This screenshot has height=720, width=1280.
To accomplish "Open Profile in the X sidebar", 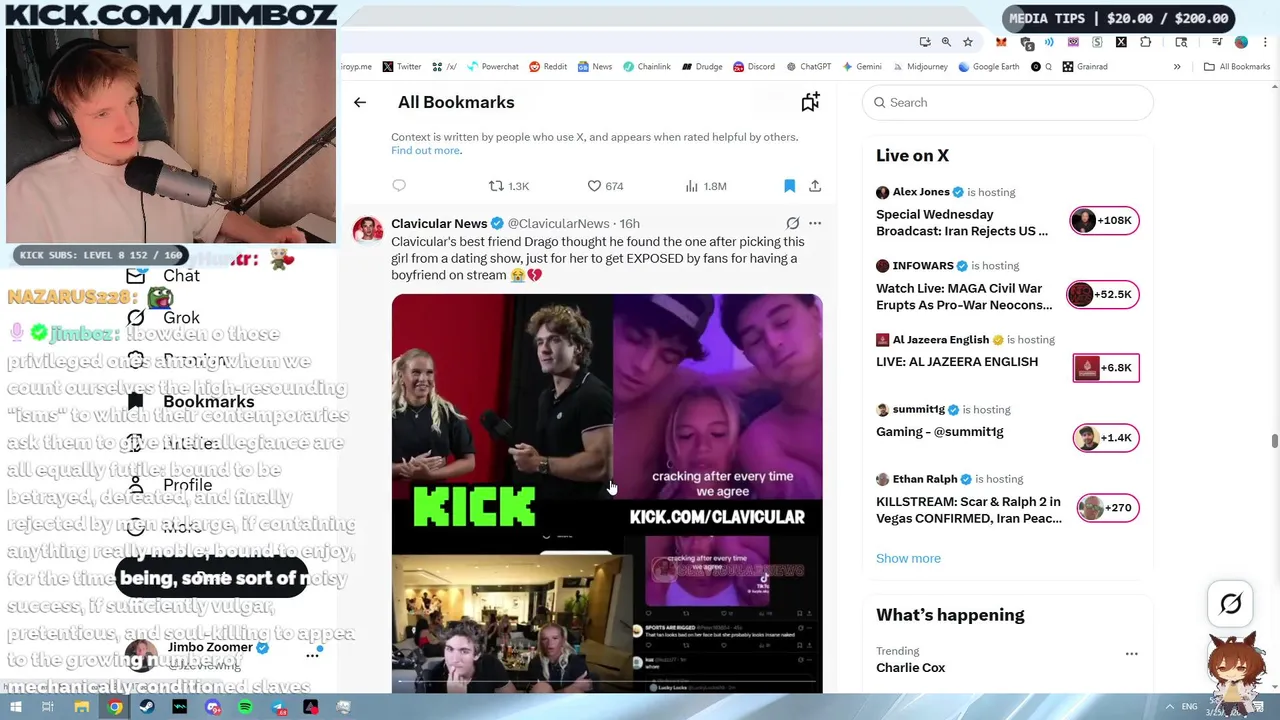I will tap(170, 486).
